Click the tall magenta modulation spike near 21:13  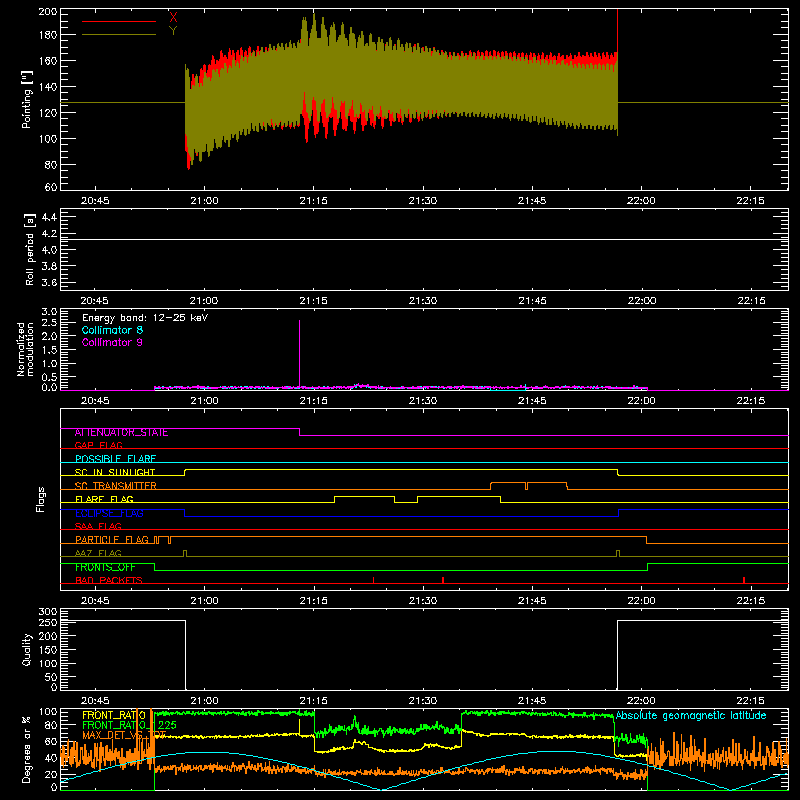[x=299, y=353]
